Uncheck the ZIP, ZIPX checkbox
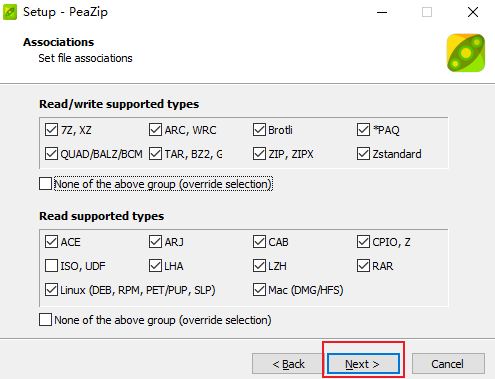495x379 pixels. [x=259, y=154]
